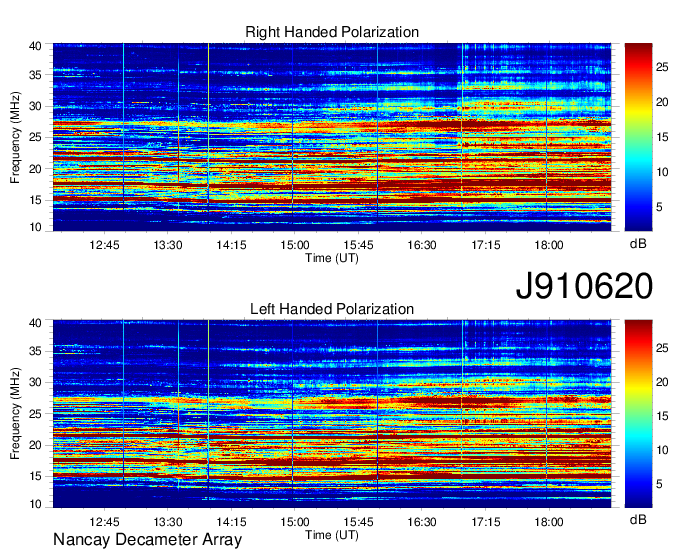
Task: Click the "12:45" time tick of the Right Handed plot
Action: pos(105,245)
